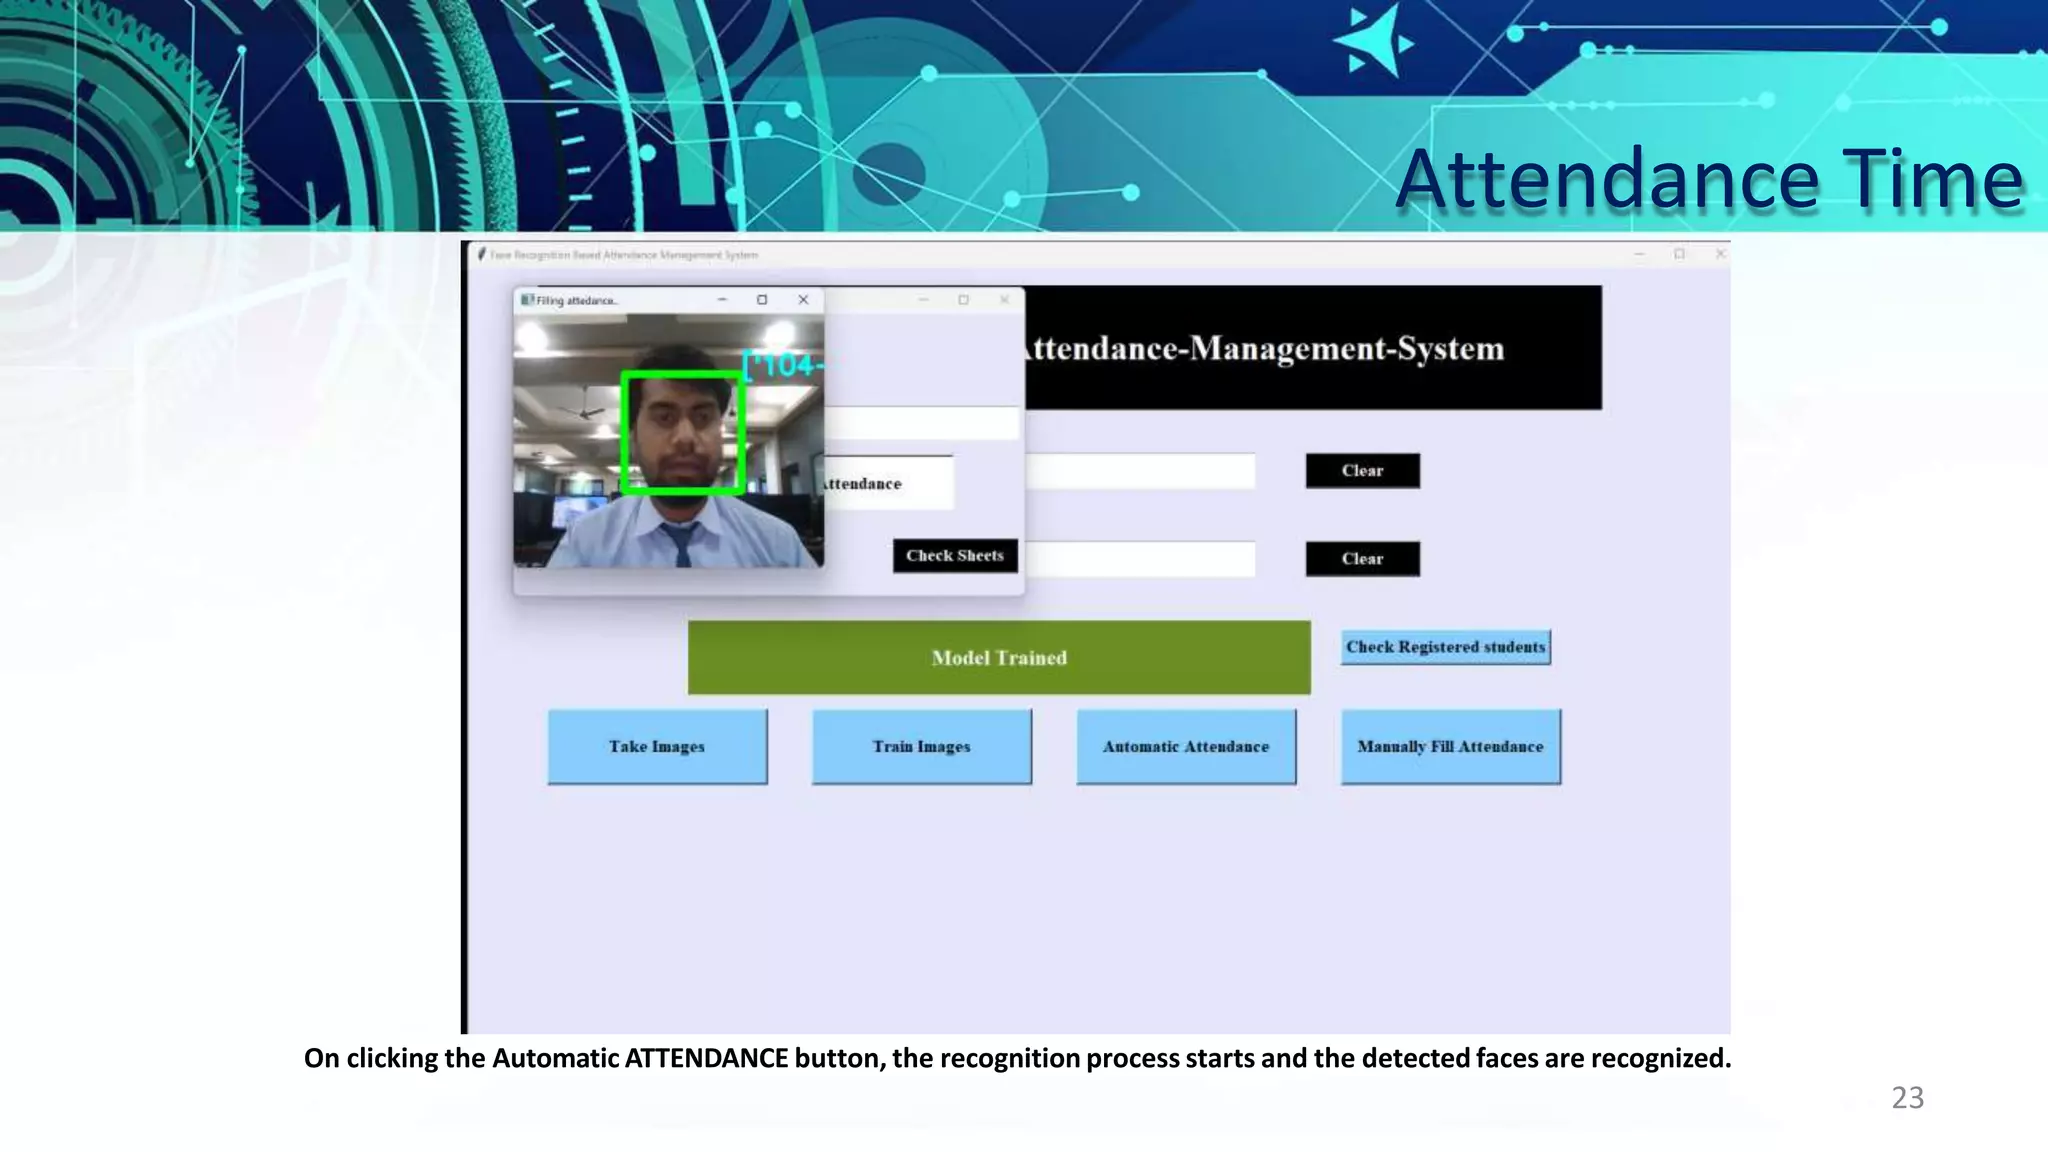The image size is (2048, 1152).
Task: Click the green Model Trained notification bar
Action: pos(998,658)
